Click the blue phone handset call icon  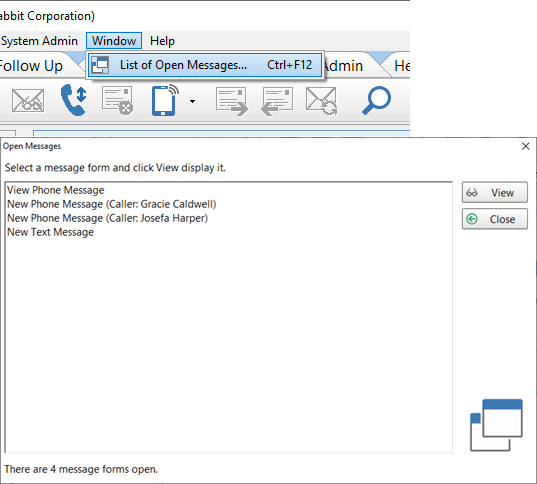(x=73, y=100)
